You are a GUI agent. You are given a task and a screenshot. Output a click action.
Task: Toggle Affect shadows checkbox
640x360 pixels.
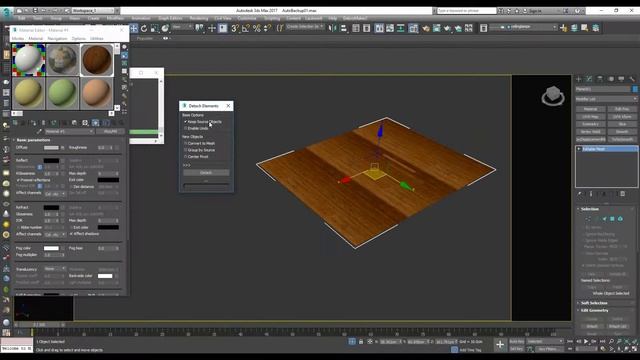71,234
